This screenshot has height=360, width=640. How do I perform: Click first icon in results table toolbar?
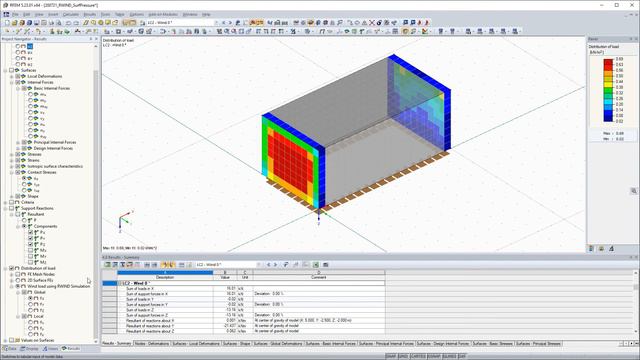pos(108,264)
